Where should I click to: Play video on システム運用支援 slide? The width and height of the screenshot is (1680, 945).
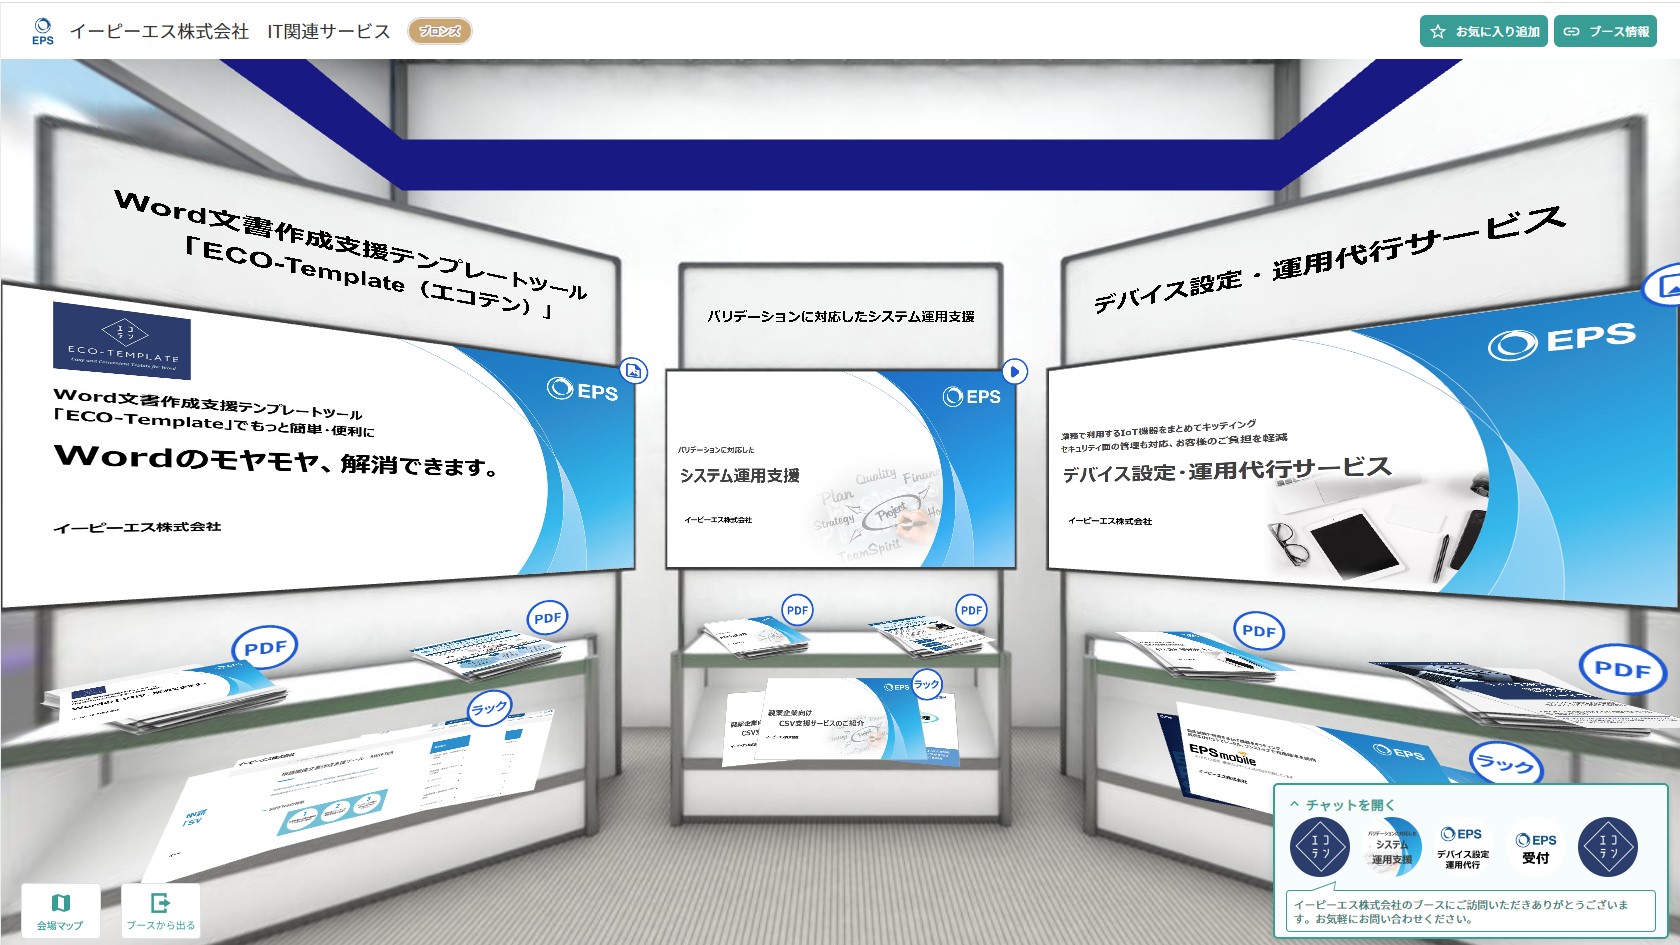pos(1014,372)
